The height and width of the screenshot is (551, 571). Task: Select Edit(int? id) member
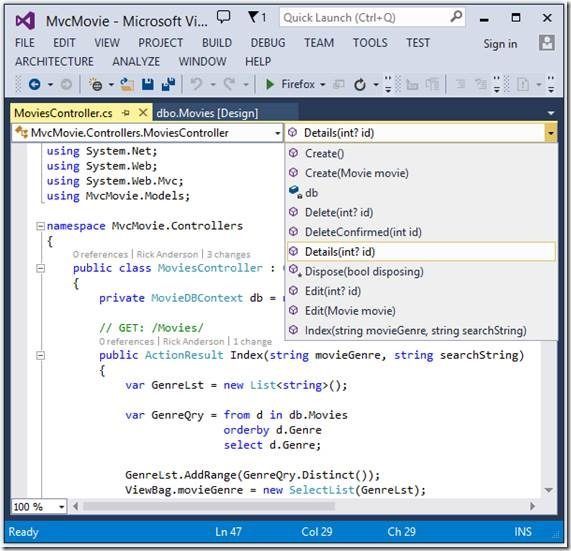(x=421, y=291)
